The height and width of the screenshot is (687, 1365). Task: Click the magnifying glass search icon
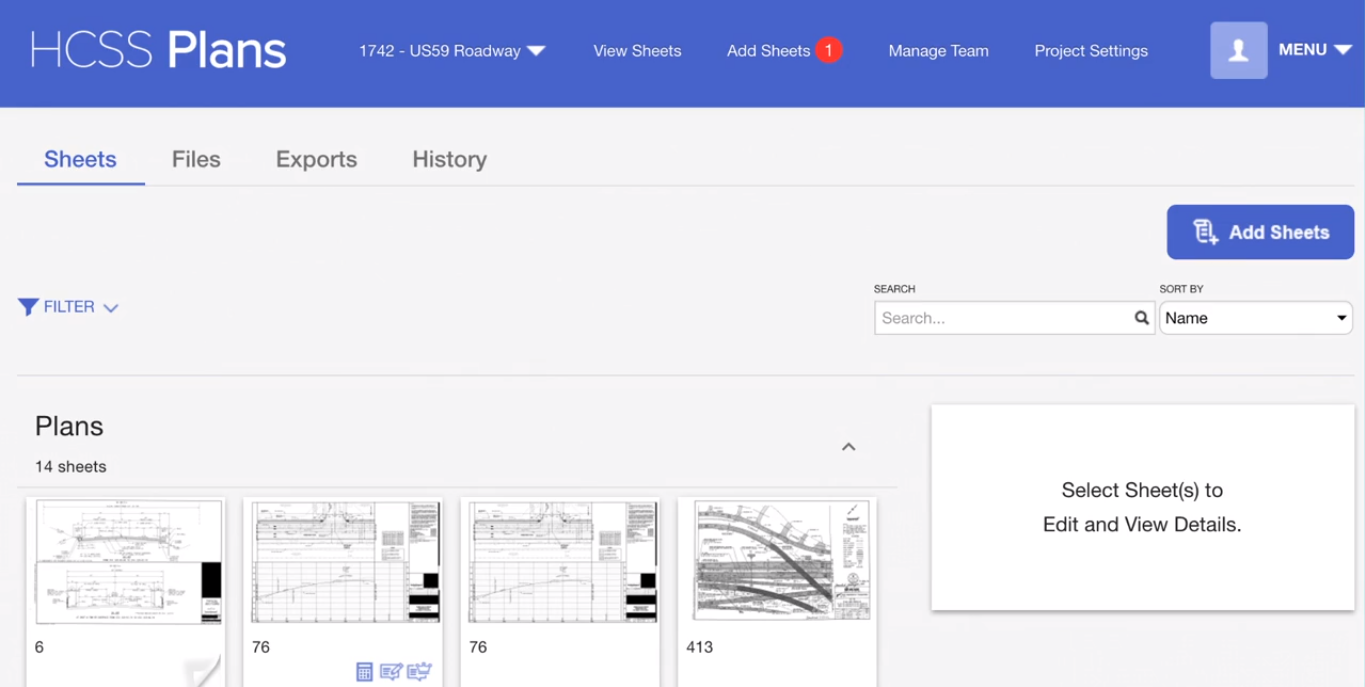tap(1141, 318)
